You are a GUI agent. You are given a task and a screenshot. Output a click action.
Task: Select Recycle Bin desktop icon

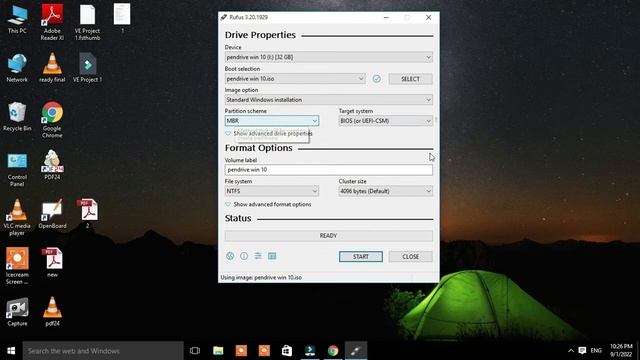[x=17, y=116]
